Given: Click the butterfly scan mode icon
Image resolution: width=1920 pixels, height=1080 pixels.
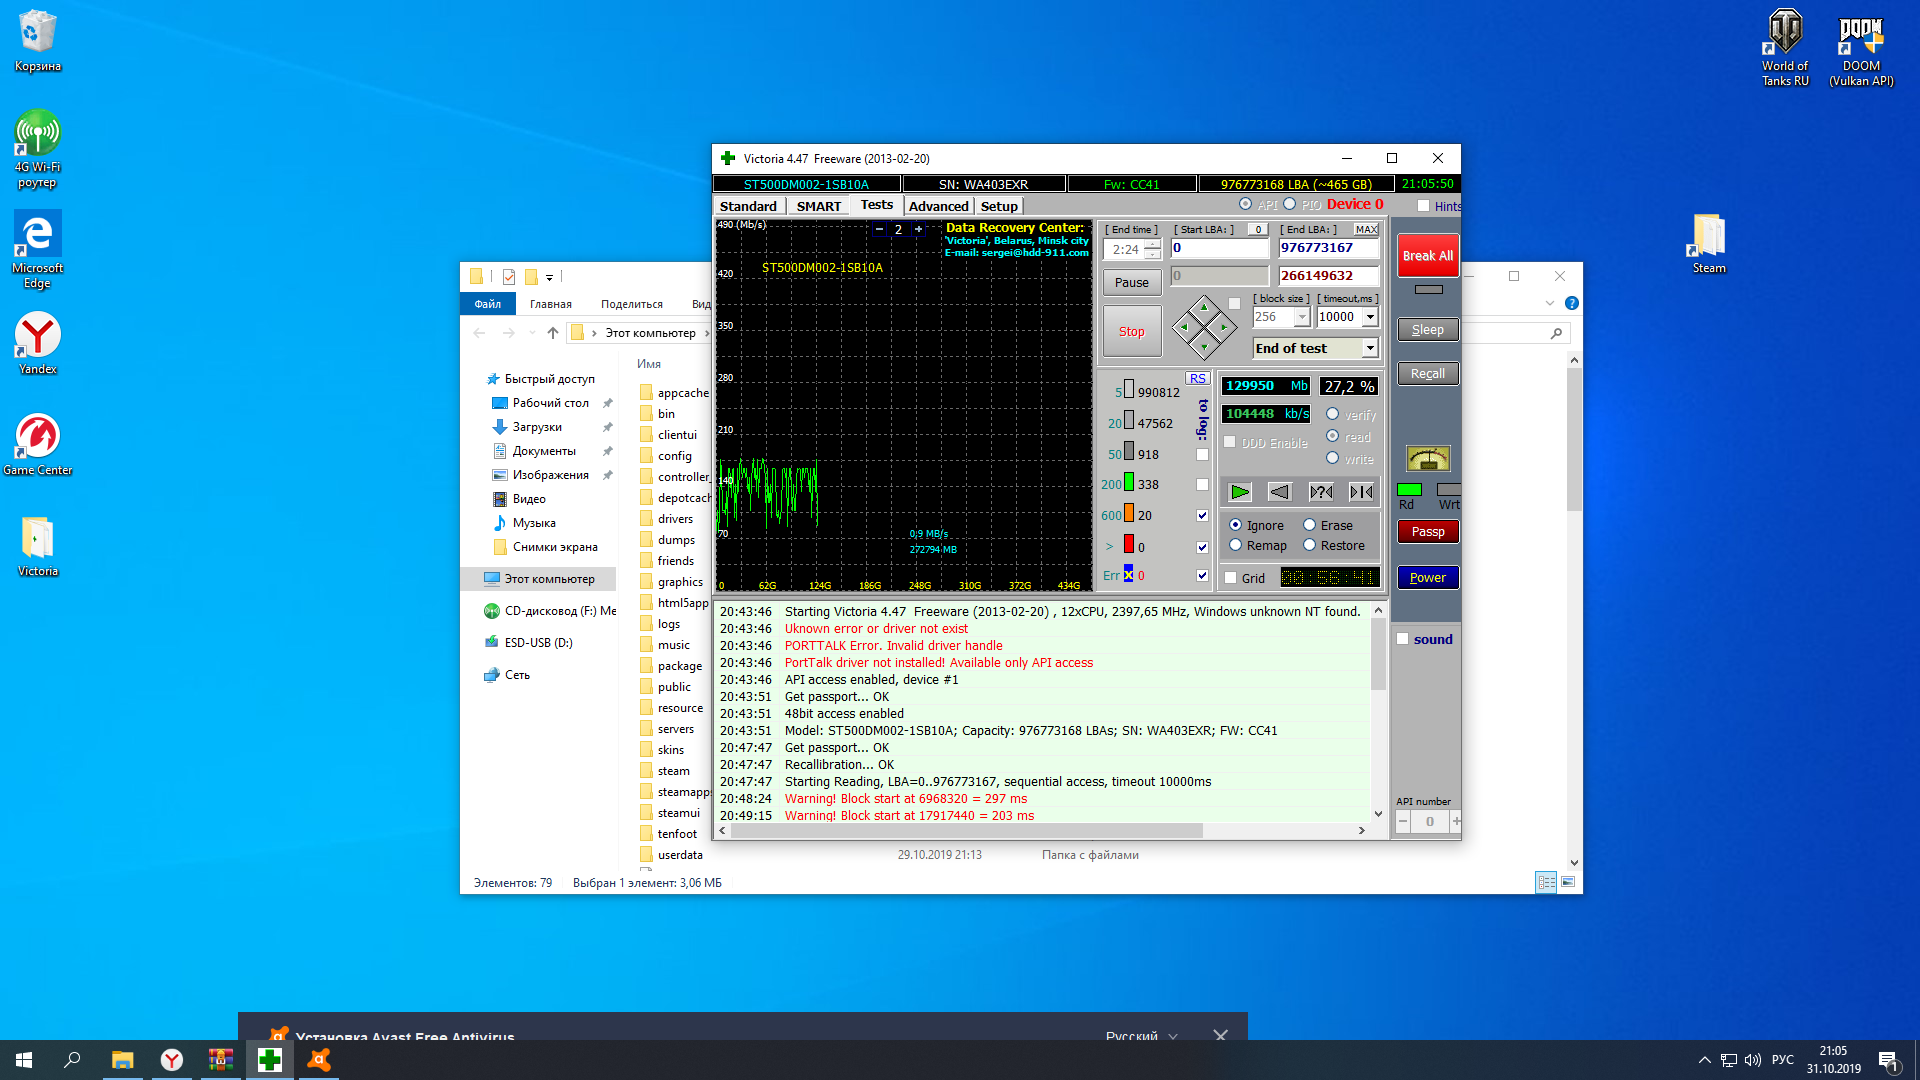Looking at the screenshot, I should [x=1361, y=492].
